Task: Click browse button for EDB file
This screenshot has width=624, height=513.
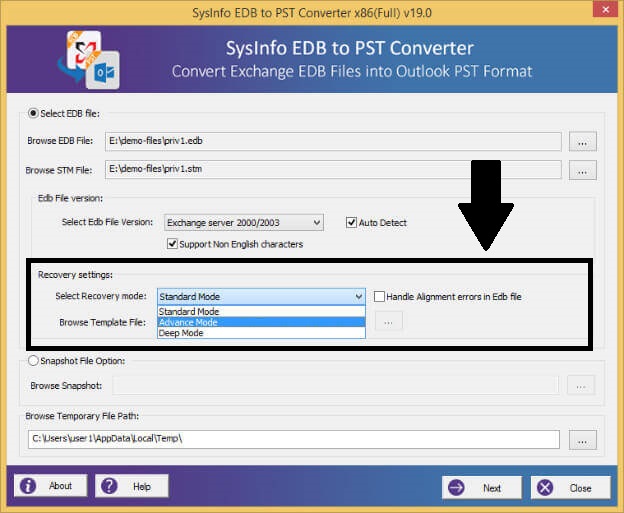Action: [x=583, y=142]
